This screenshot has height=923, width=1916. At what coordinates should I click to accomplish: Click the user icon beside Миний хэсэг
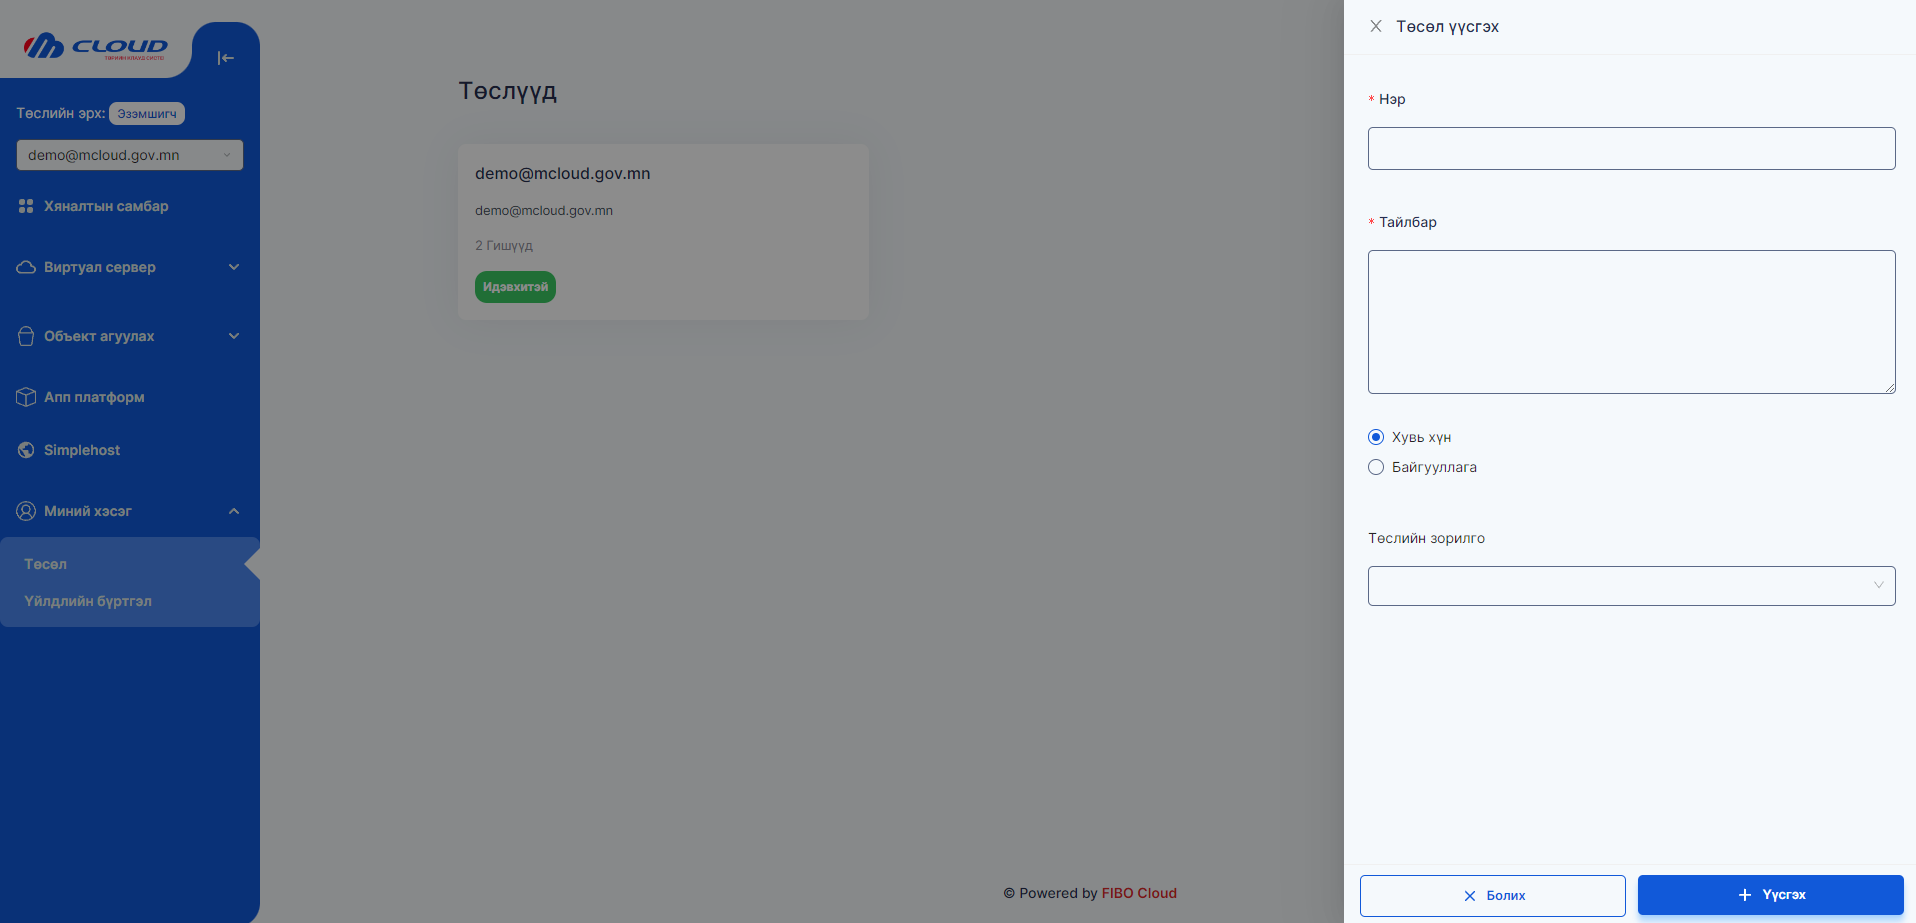point(26,511)
